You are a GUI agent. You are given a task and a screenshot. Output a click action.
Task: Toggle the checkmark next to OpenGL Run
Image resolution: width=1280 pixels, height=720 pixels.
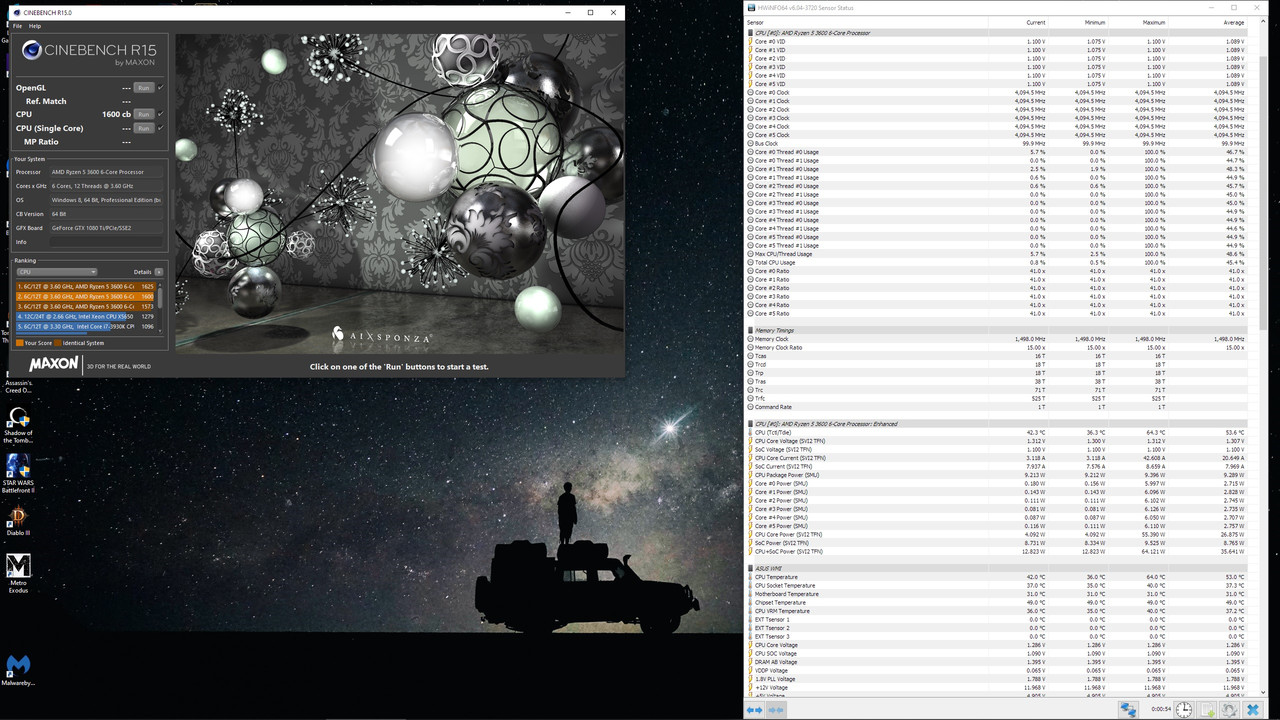(x=160, y=88)
